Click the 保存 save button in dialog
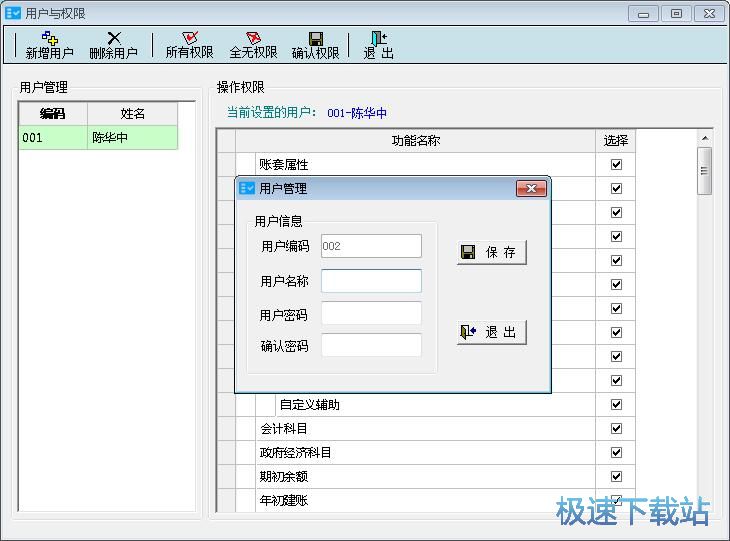The image size is (730, 541). (492, 252)
